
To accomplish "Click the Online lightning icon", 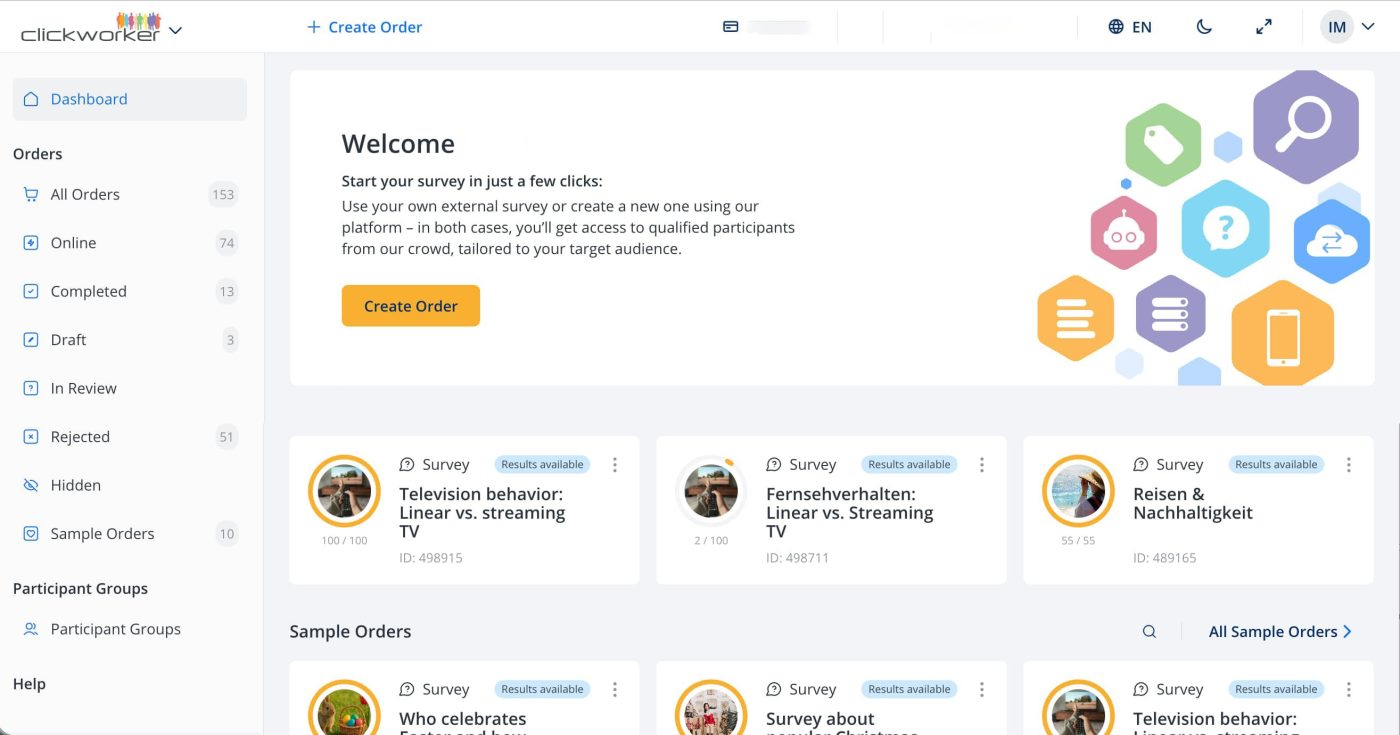I will [x=31, y=243].
